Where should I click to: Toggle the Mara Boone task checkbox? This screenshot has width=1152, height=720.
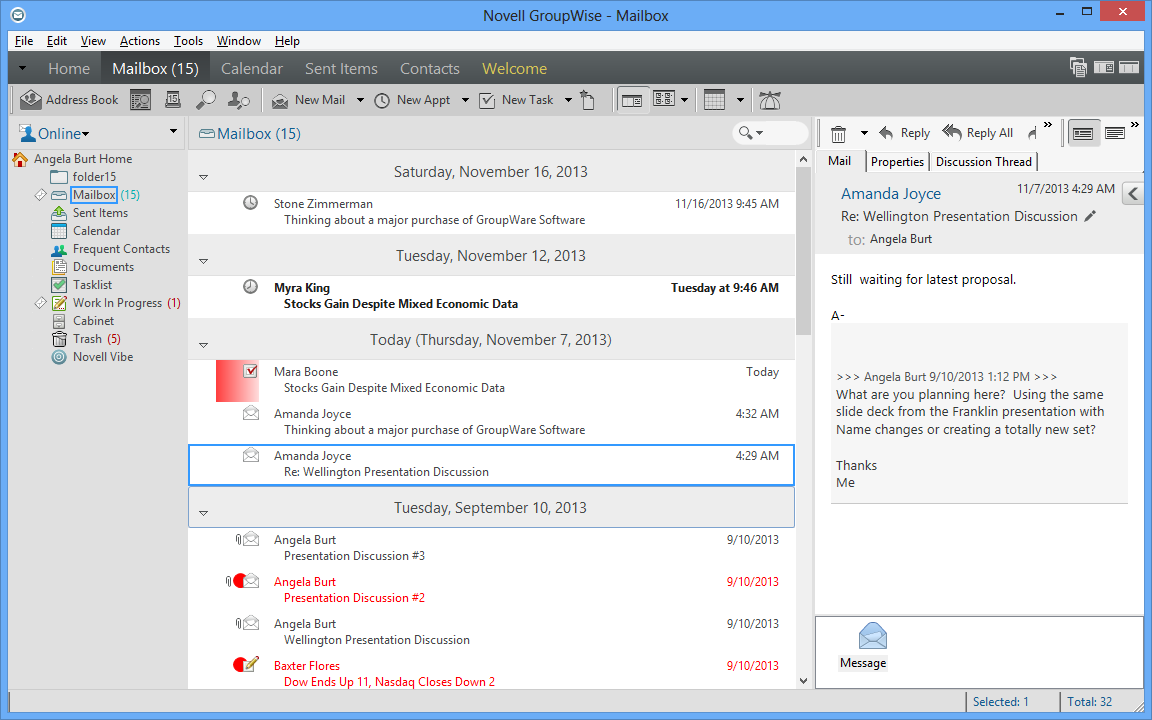[251, 371]
